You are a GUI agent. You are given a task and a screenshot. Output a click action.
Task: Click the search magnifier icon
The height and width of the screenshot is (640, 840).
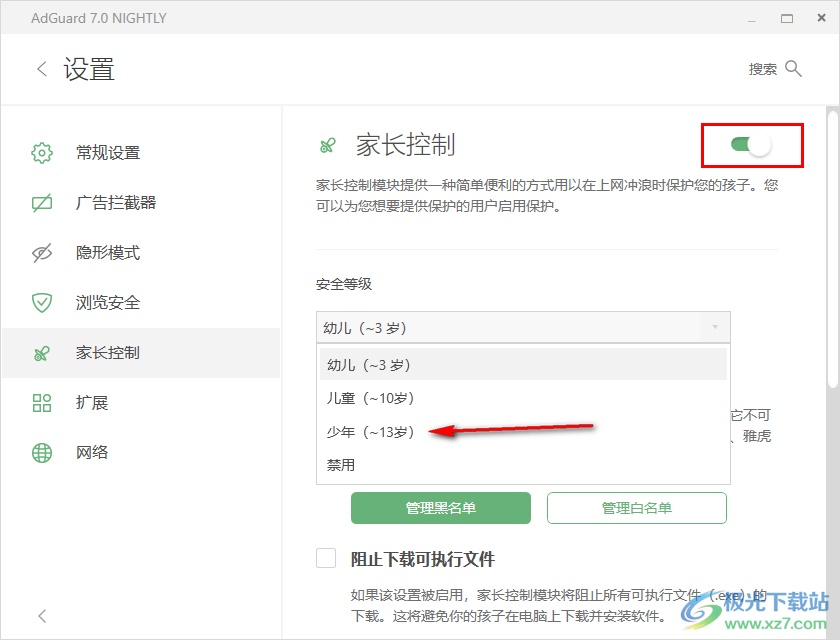793,69
